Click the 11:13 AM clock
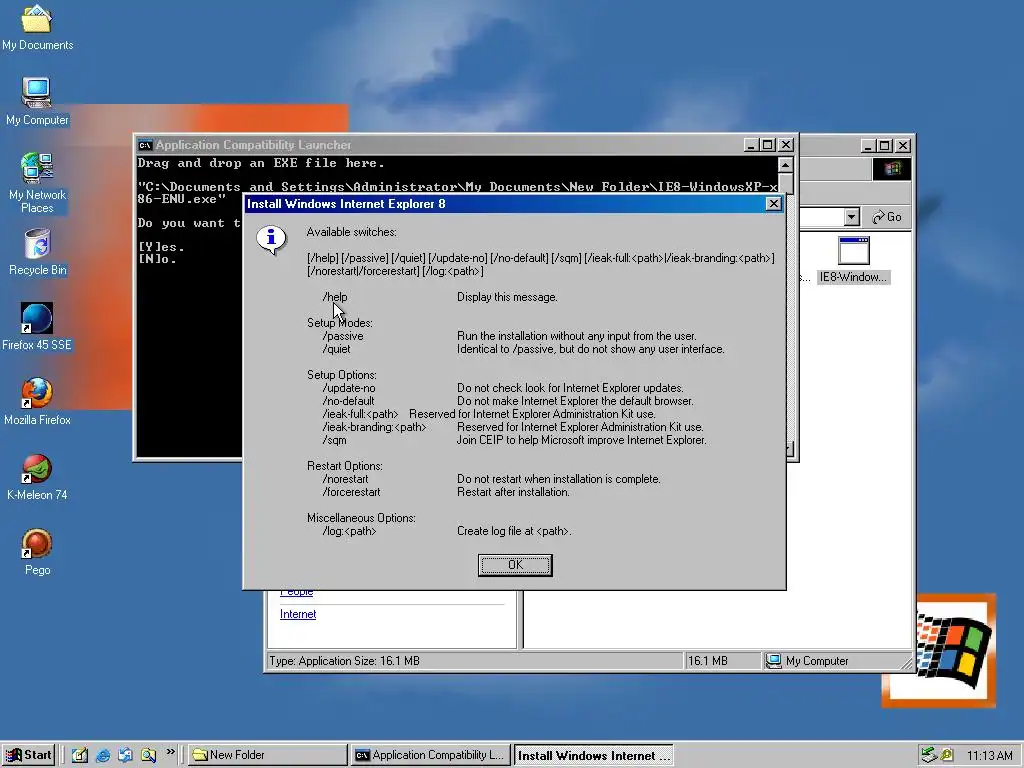The width and height of the screenshot is (1024, 768). [989, 756]
